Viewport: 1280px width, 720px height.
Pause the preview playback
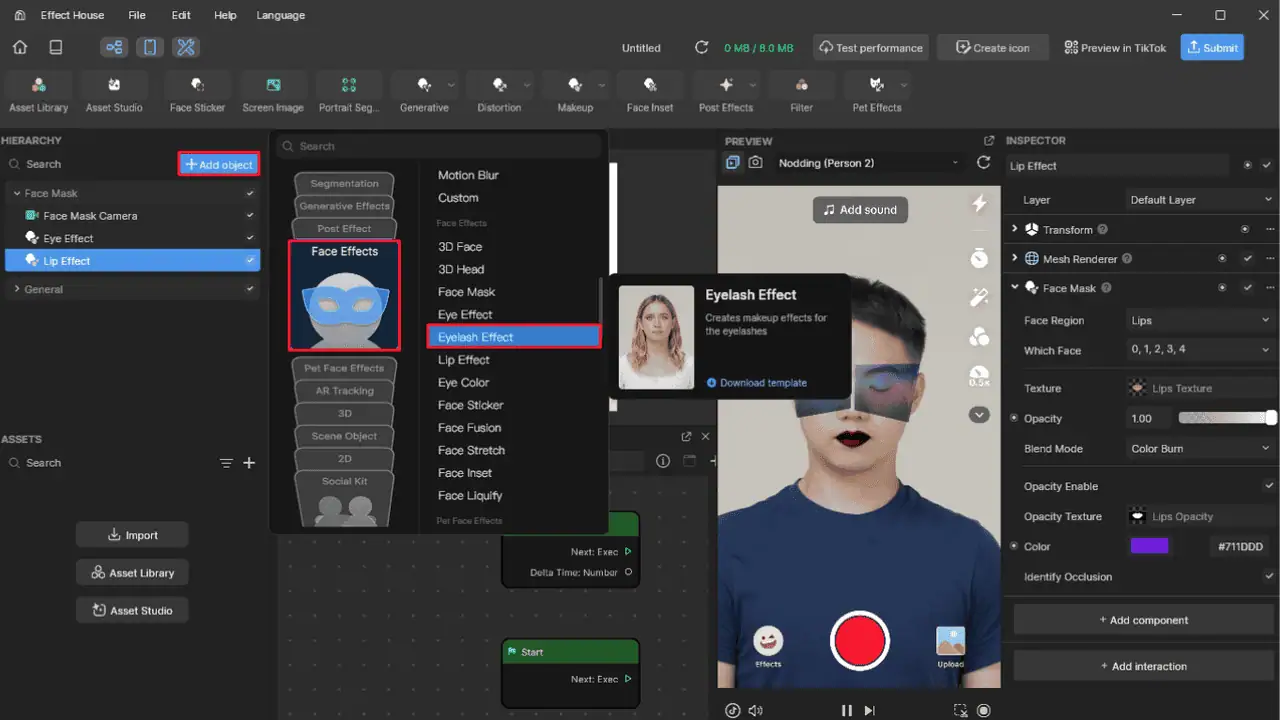coord(846,710)
